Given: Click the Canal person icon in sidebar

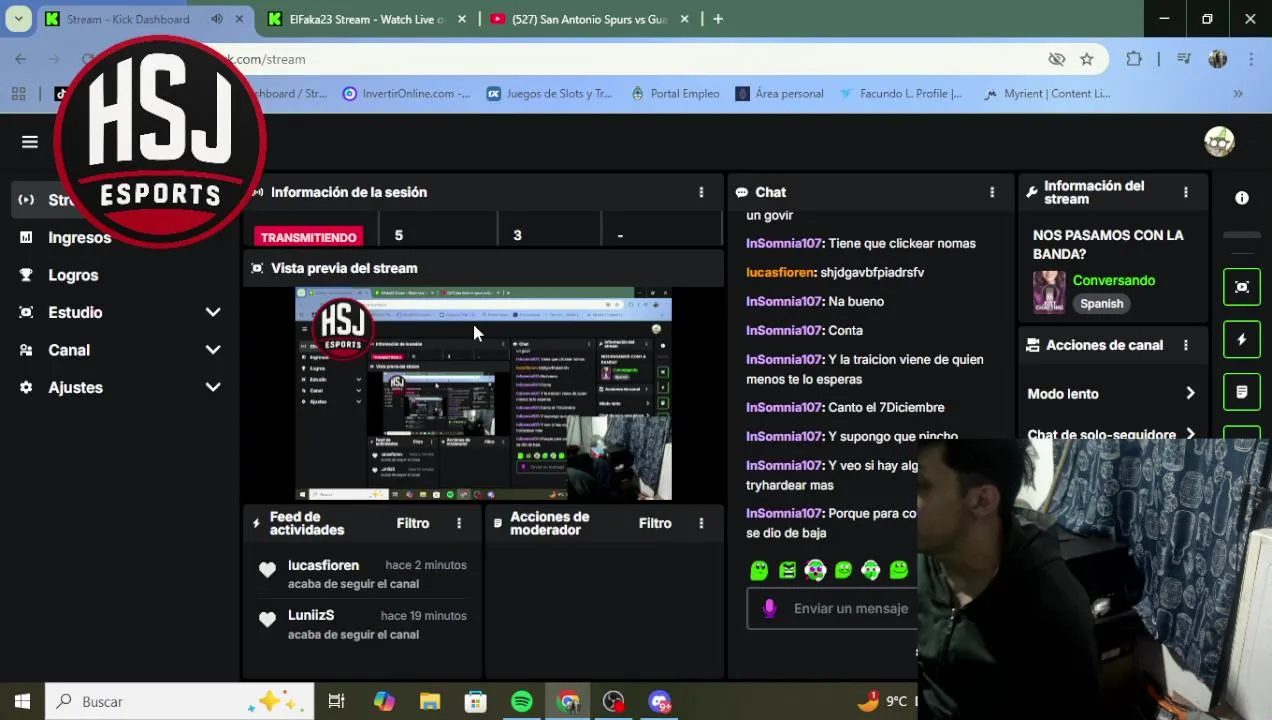Looking at the screenshot, I should point(26,350).
